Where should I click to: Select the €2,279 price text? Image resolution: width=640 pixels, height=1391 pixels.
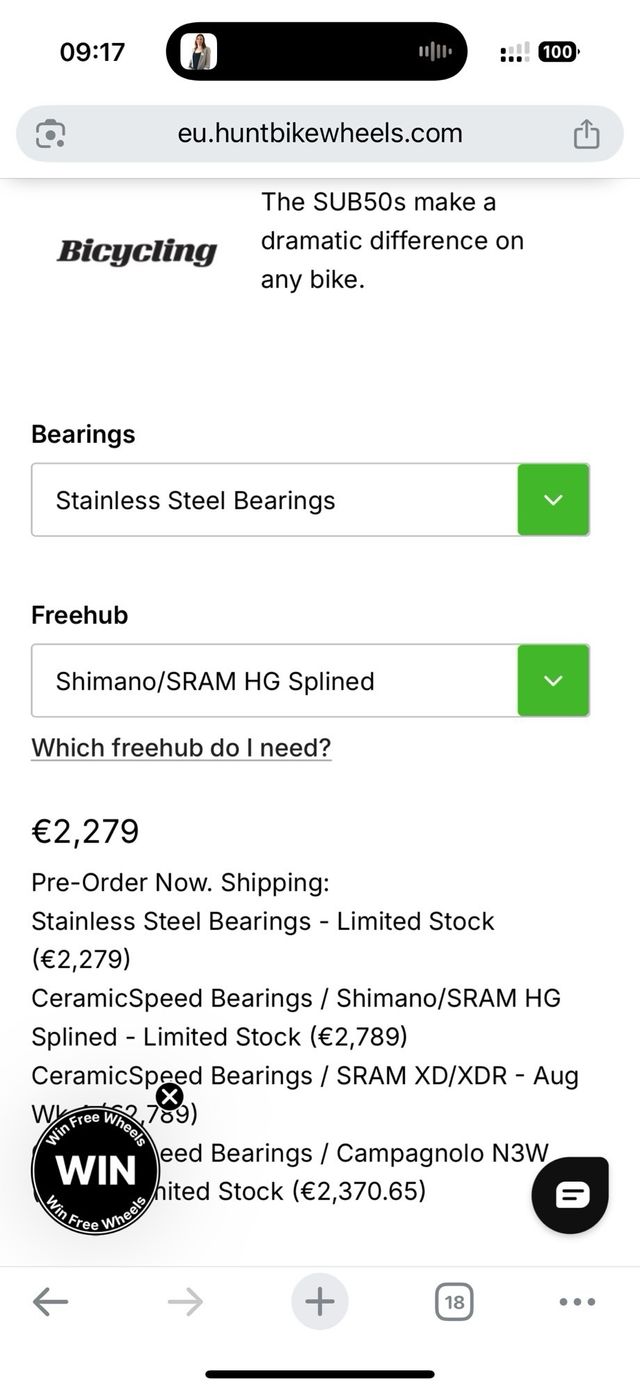coord(85,831)
